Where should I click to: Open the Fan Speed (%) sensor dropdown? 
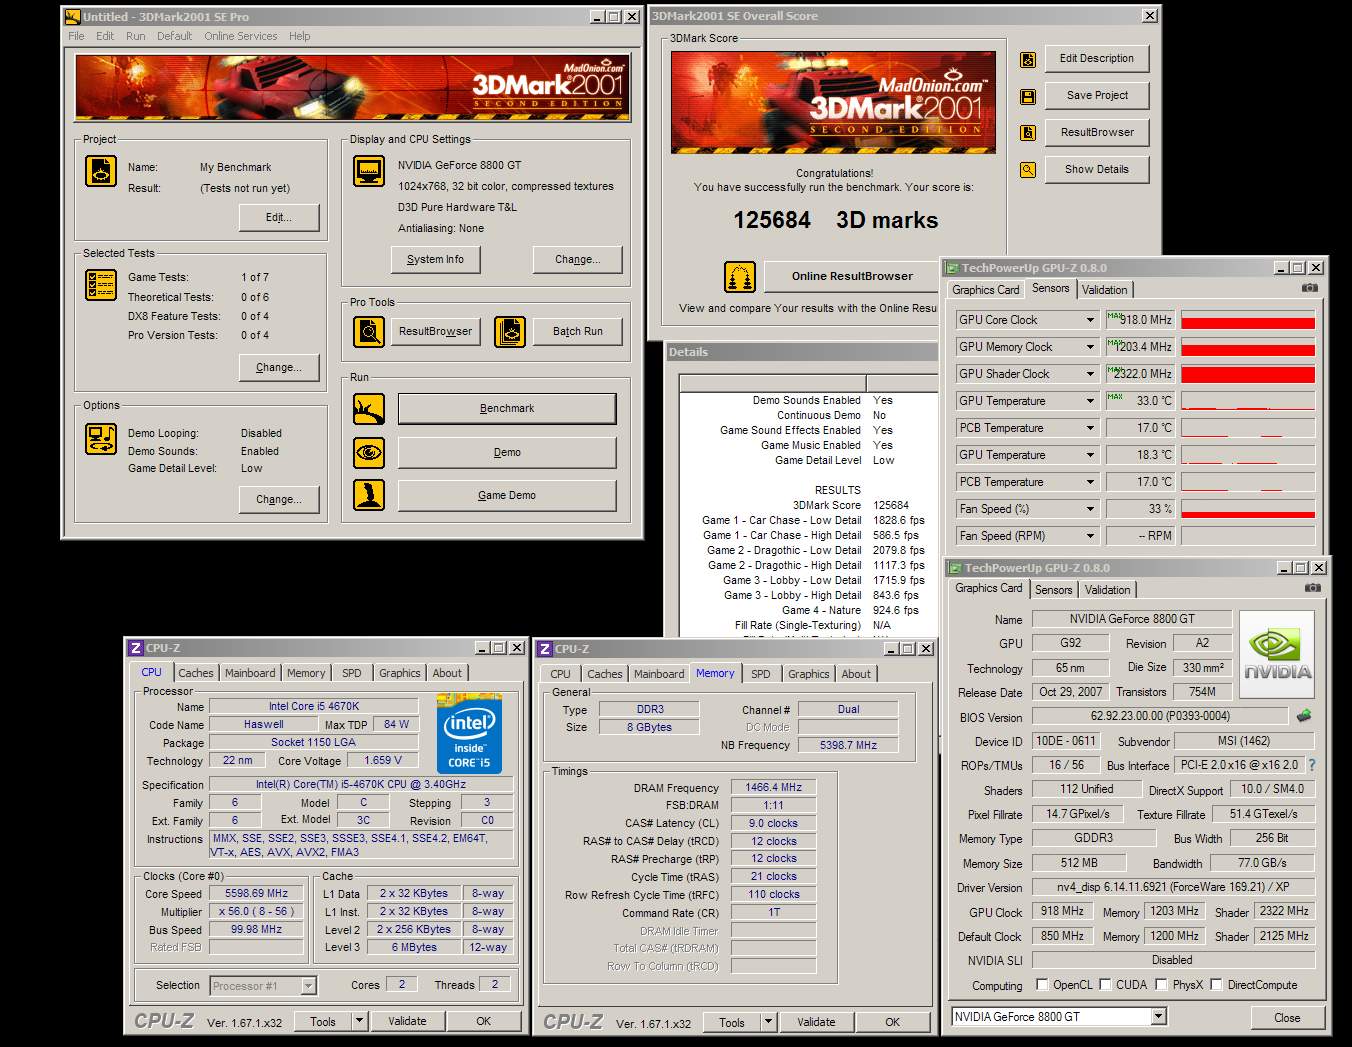coord(1090,509)
